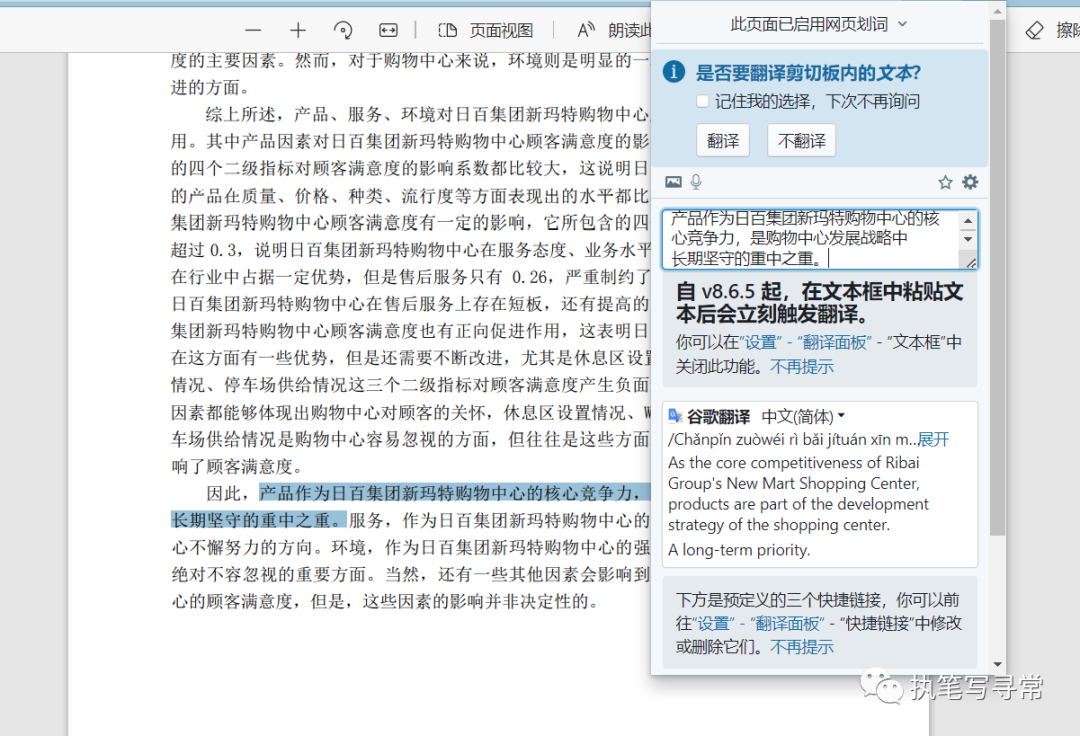1080x736 pixels.
Task: Open 中文(简体) language dropdown
Action: [803, 417]
